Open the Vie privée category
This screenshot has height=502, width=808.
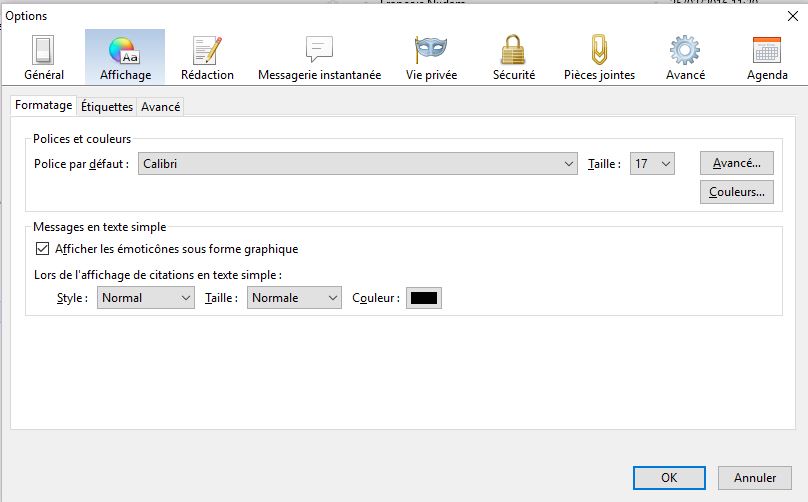(431, 57)
